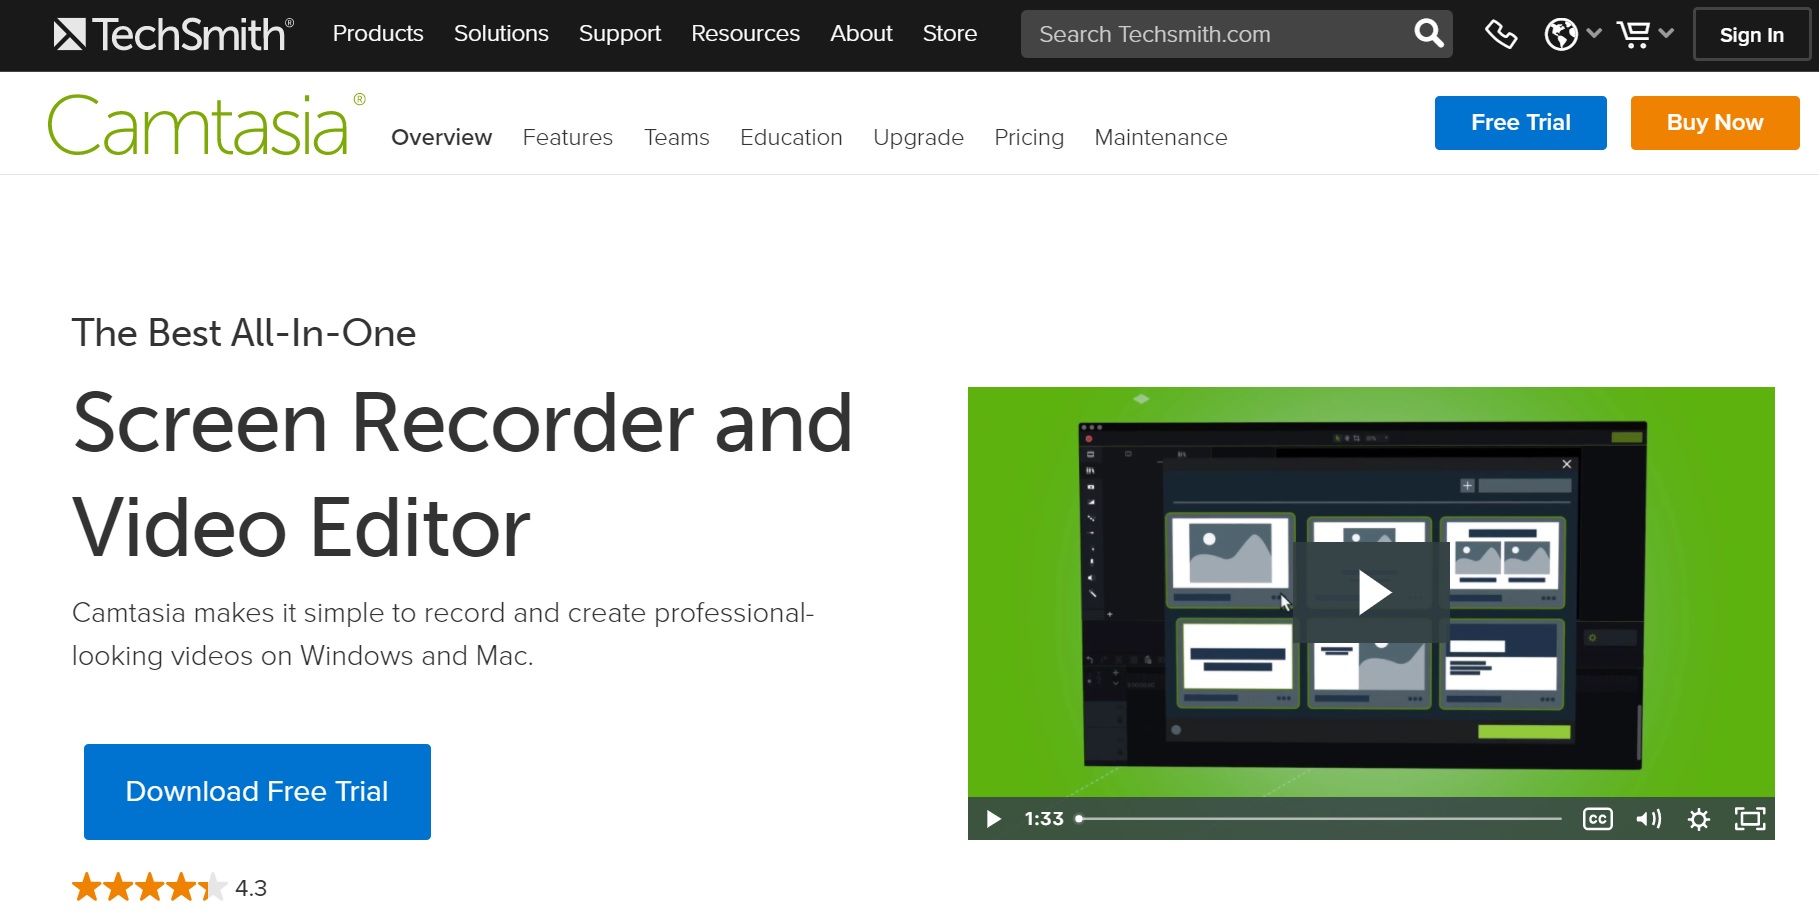The image size is (1819, 918).
Task: Open the Products menu
Action: pos(378,34)
